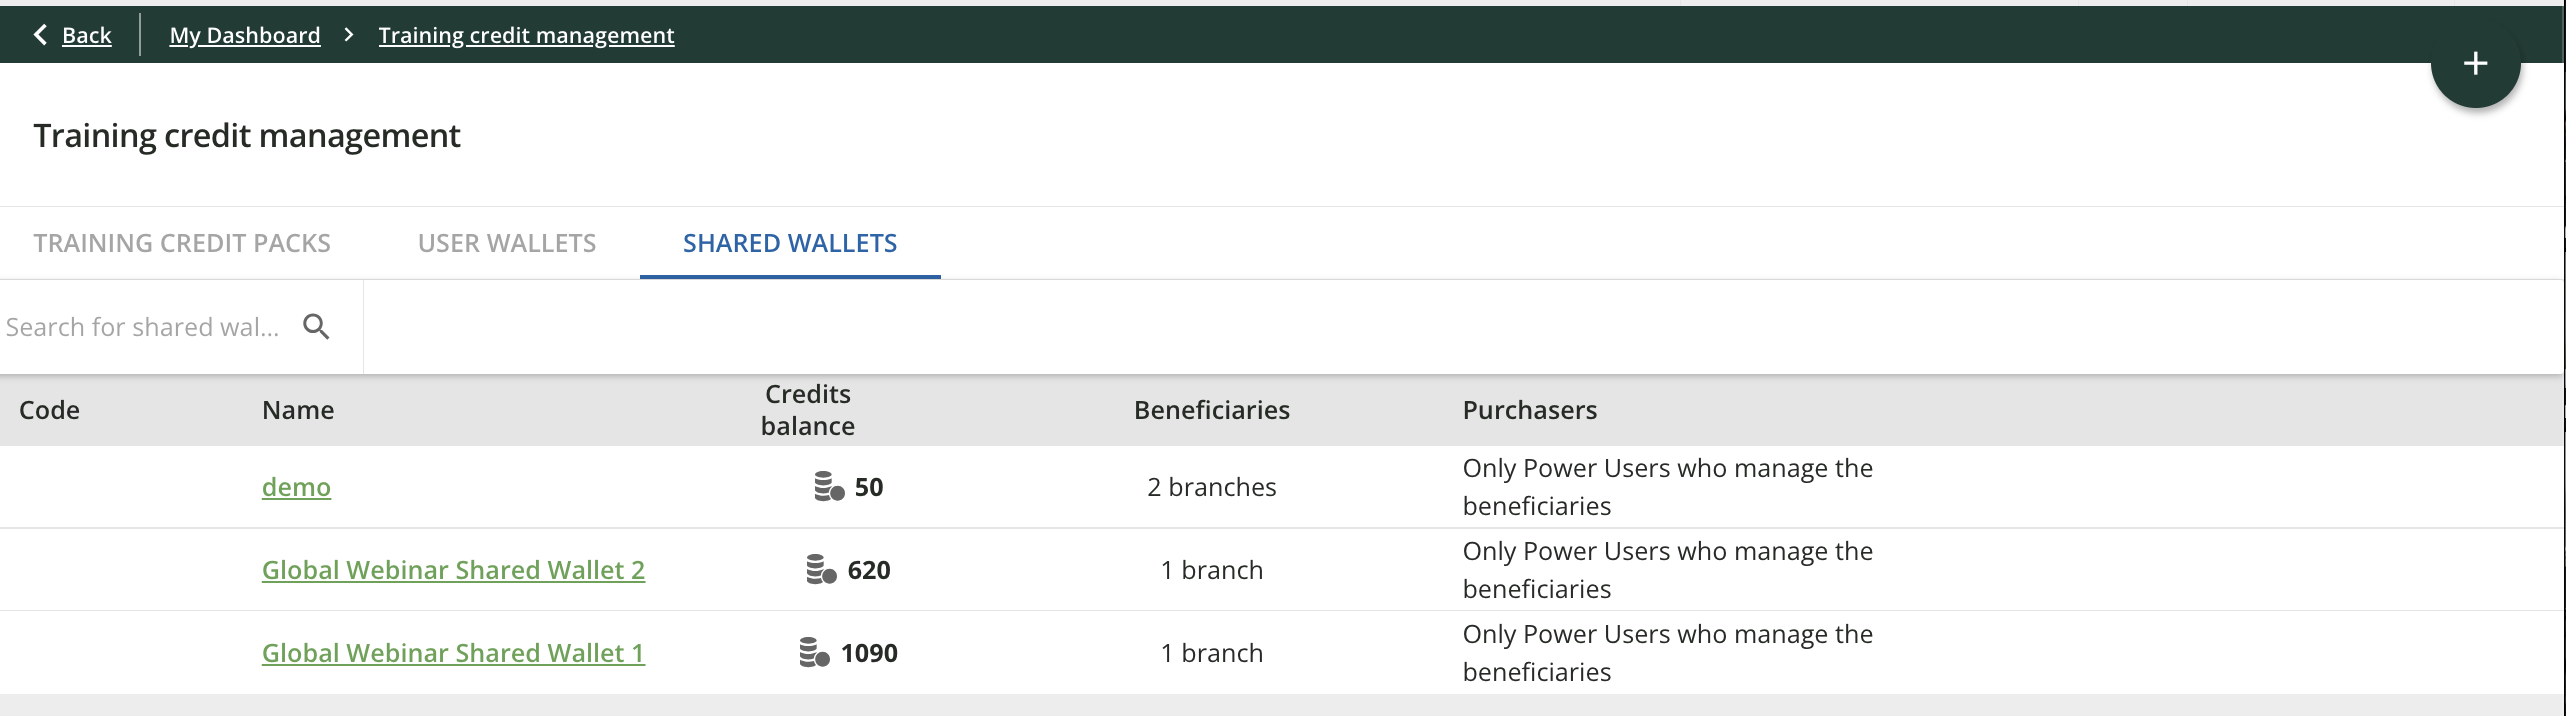Image resolution: width=2566 pixels, height=716 pixels.
Task: Focus the shared wallets search field
Action: pos(145,327)
